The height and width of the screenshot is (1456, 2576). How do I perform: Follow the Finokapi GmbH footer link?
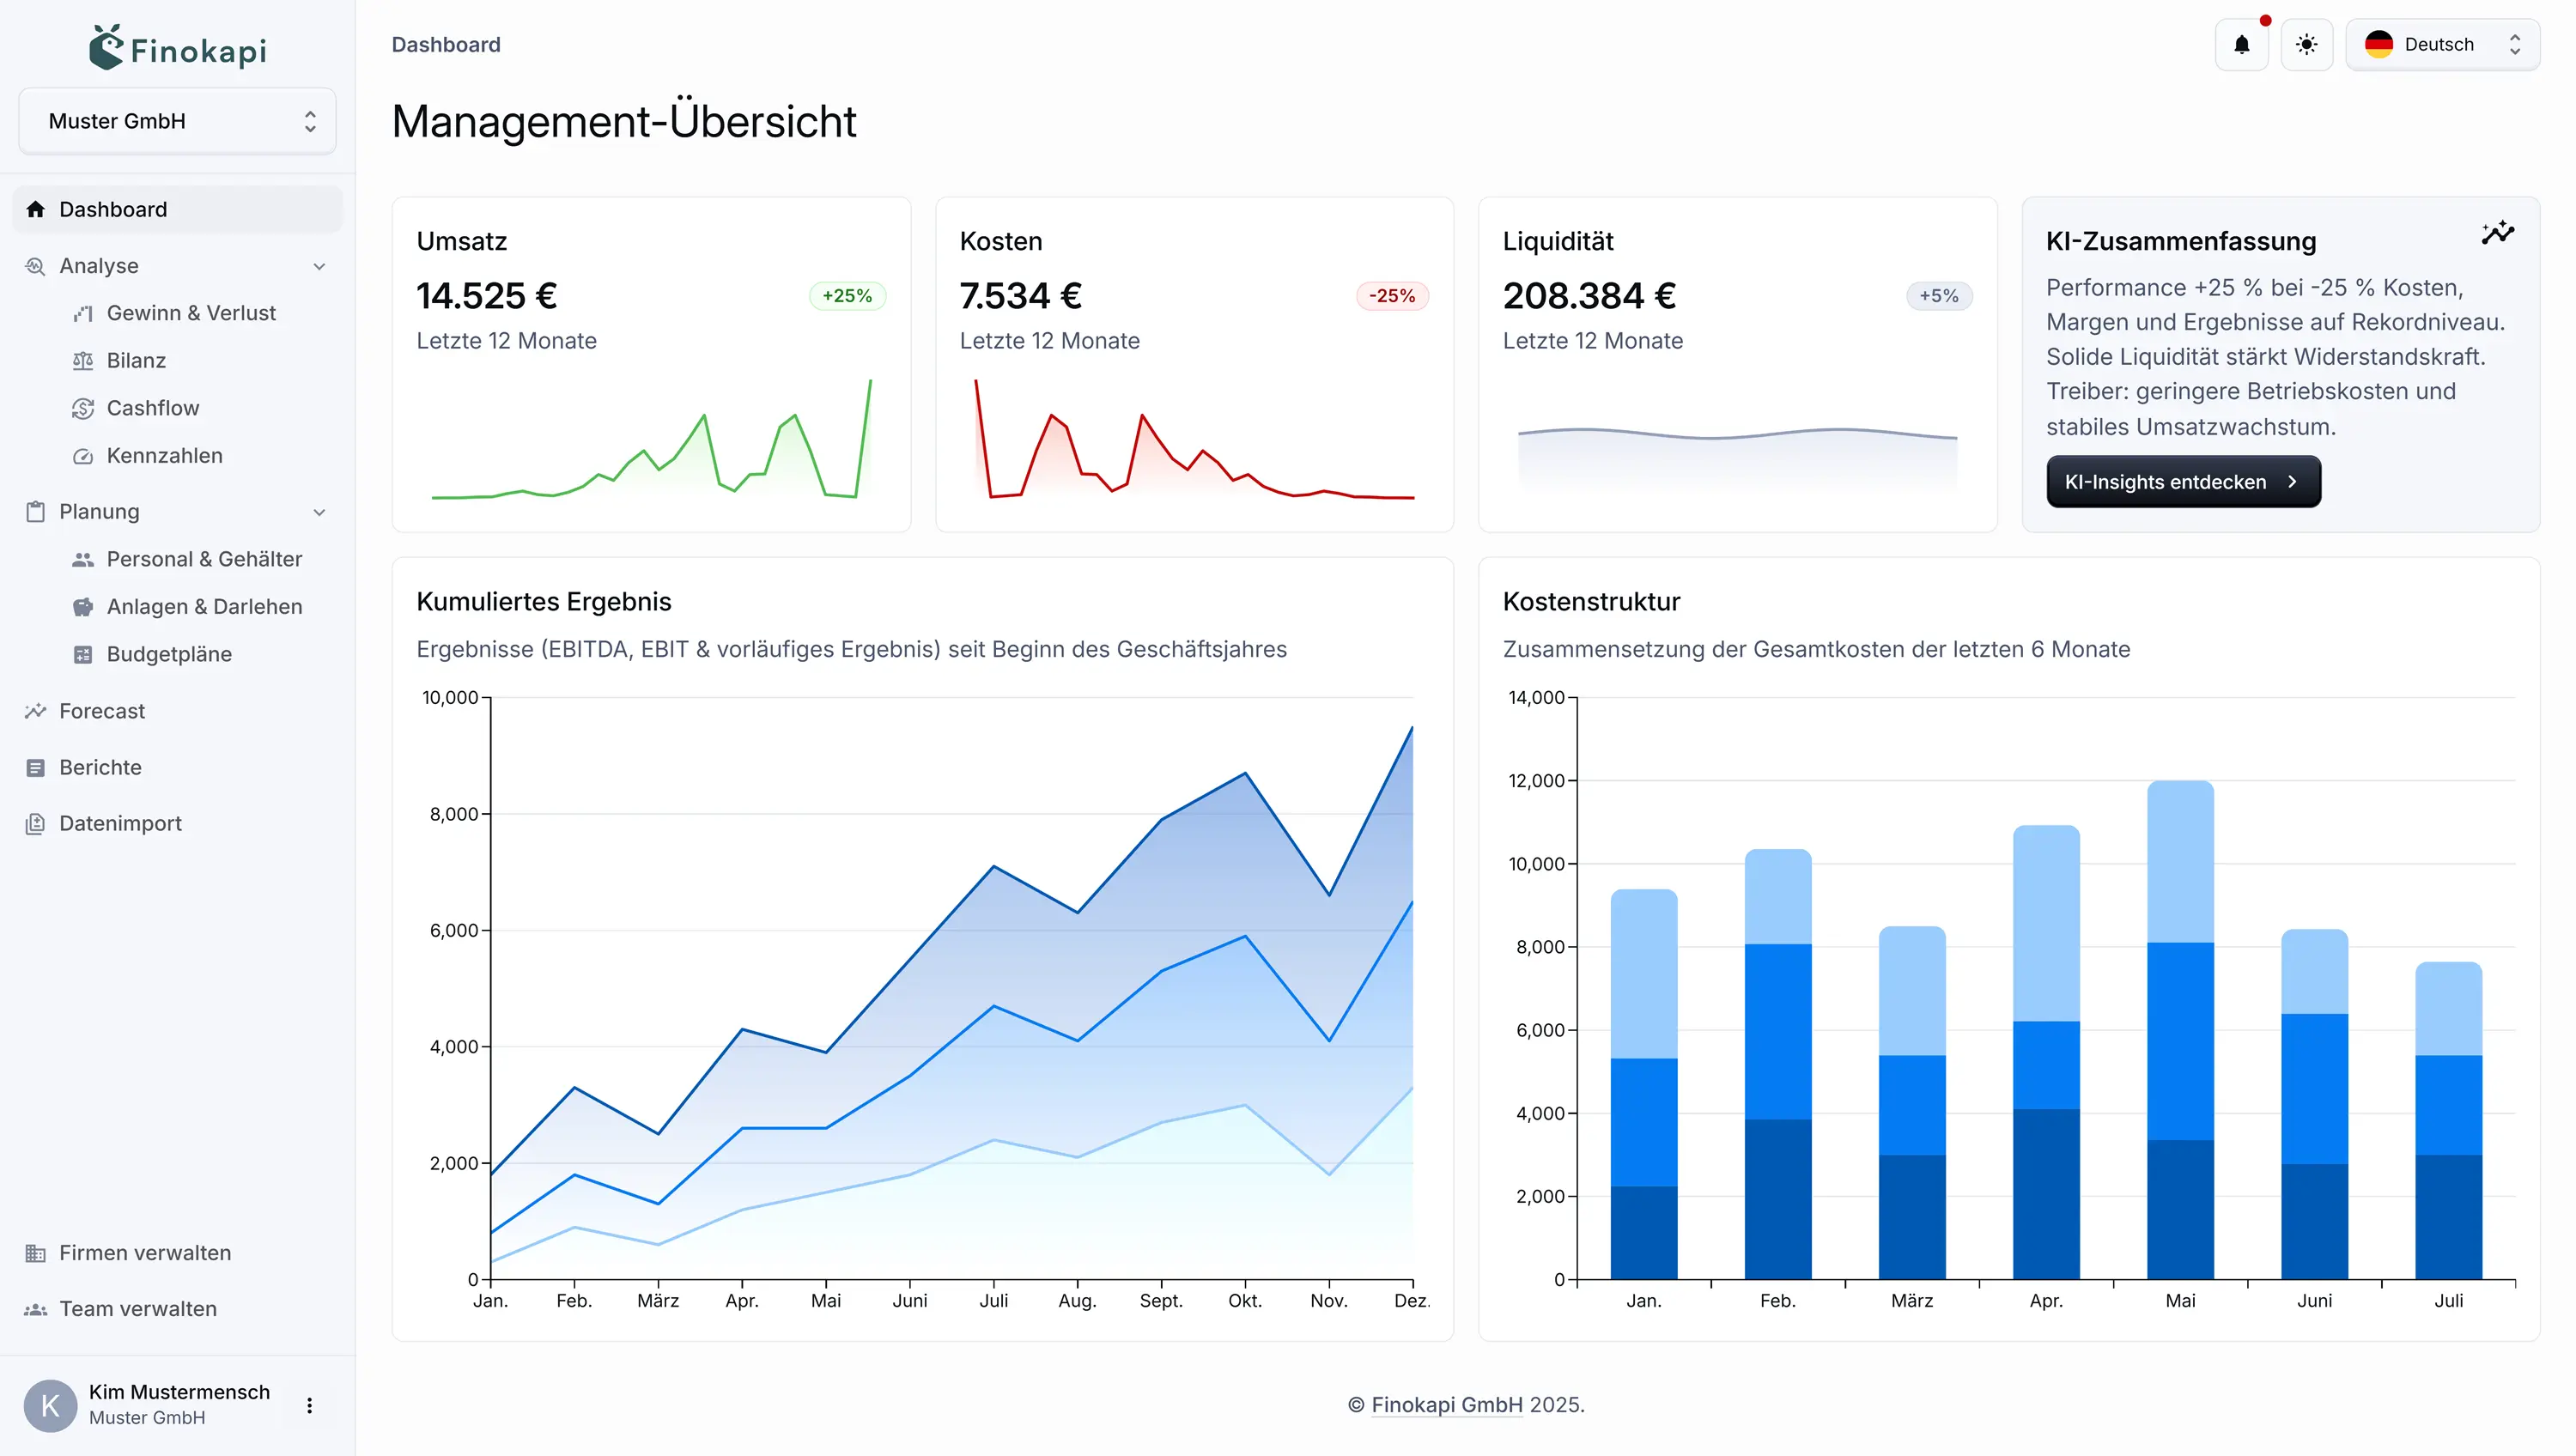coord(1446,1404)
